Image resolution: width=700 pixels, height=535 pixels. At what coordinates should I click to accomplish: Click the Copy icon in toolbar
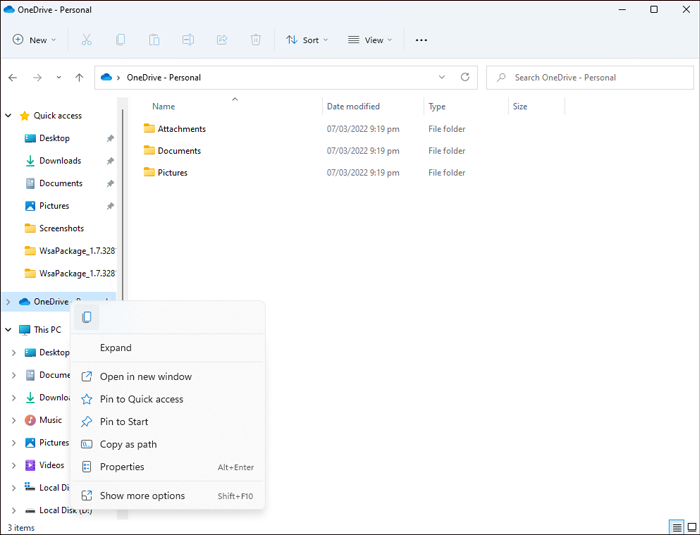coord(120,40)
